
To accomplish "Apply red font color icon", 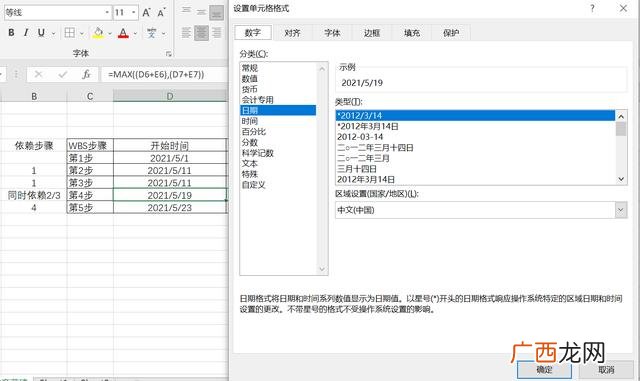I will (123, 33).
